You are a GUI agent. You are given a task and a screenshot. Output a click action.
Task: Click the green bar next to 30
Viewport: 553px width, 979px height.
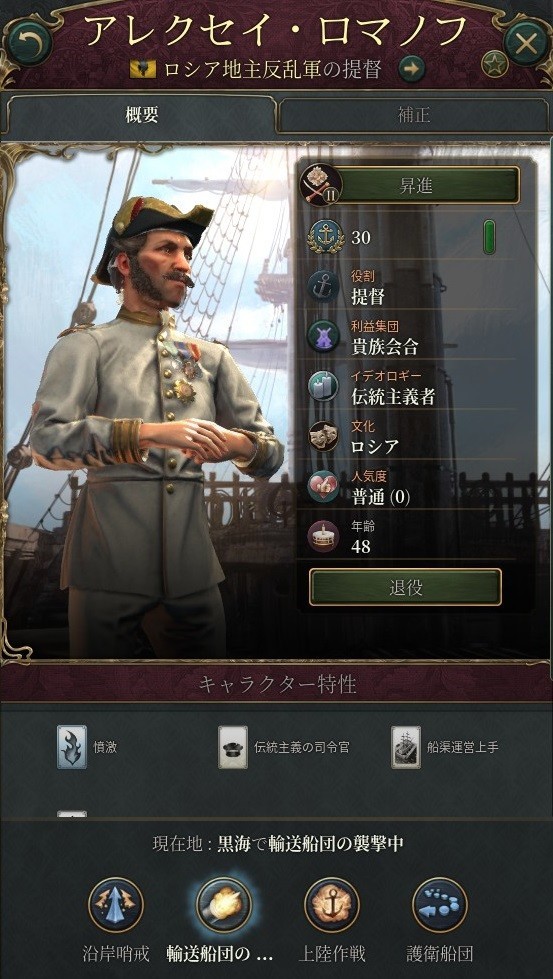[490, 237]
